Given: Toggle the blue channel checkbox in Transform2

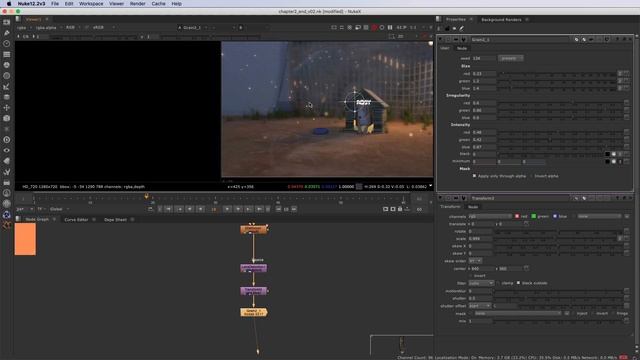Looking at the screenshot, I should [555, 216].
